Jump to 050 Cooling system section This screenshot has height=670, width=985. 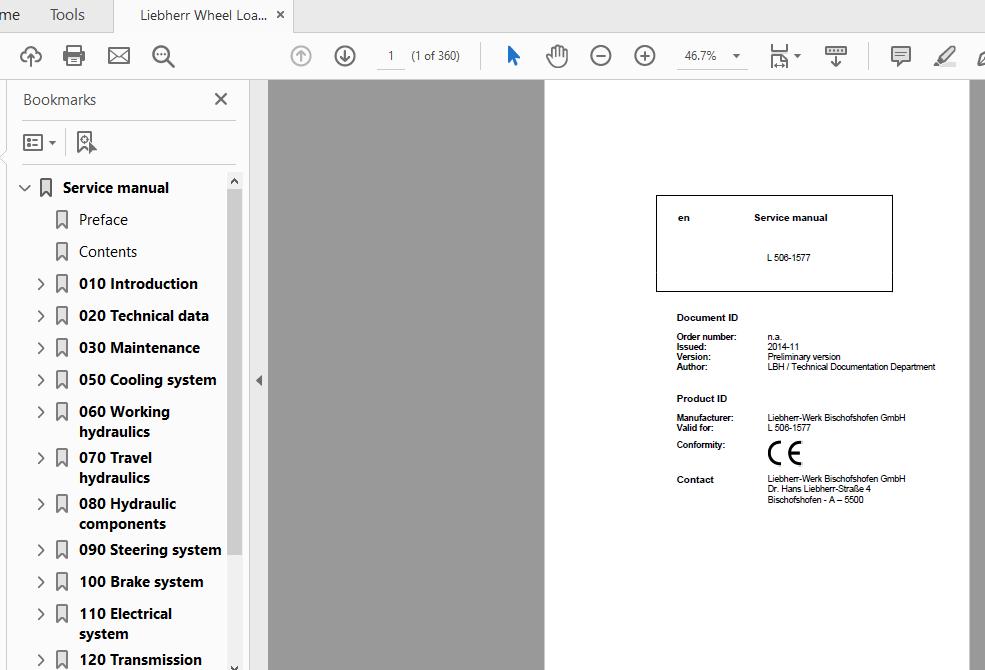click(x=148, y=380)
